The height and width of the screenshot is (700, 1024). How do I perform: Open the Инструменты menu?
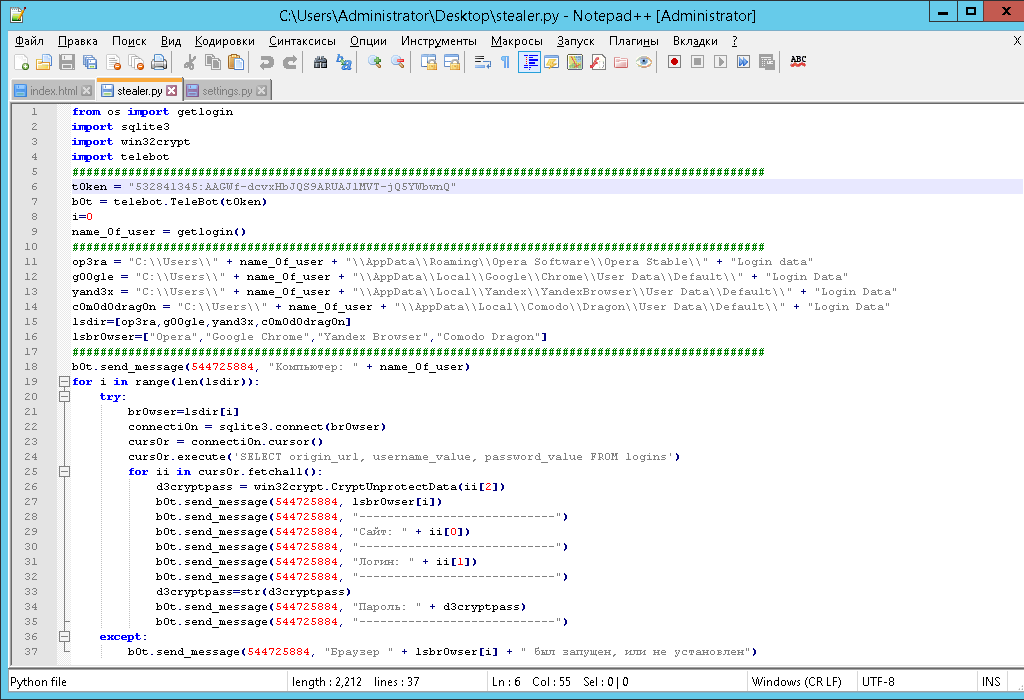[439, 41]
